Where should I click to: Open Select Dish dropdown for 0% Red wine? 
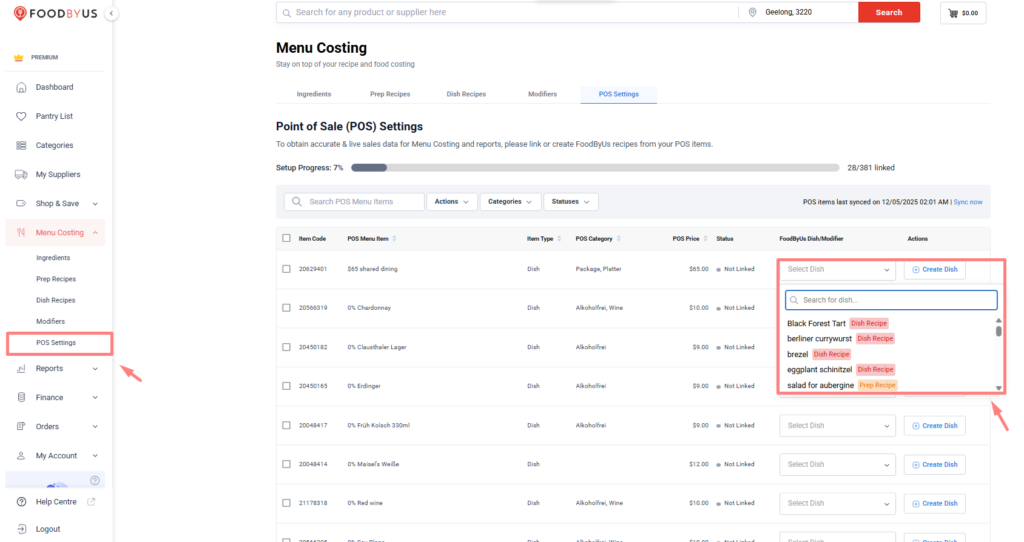click(x=837, y=503)
